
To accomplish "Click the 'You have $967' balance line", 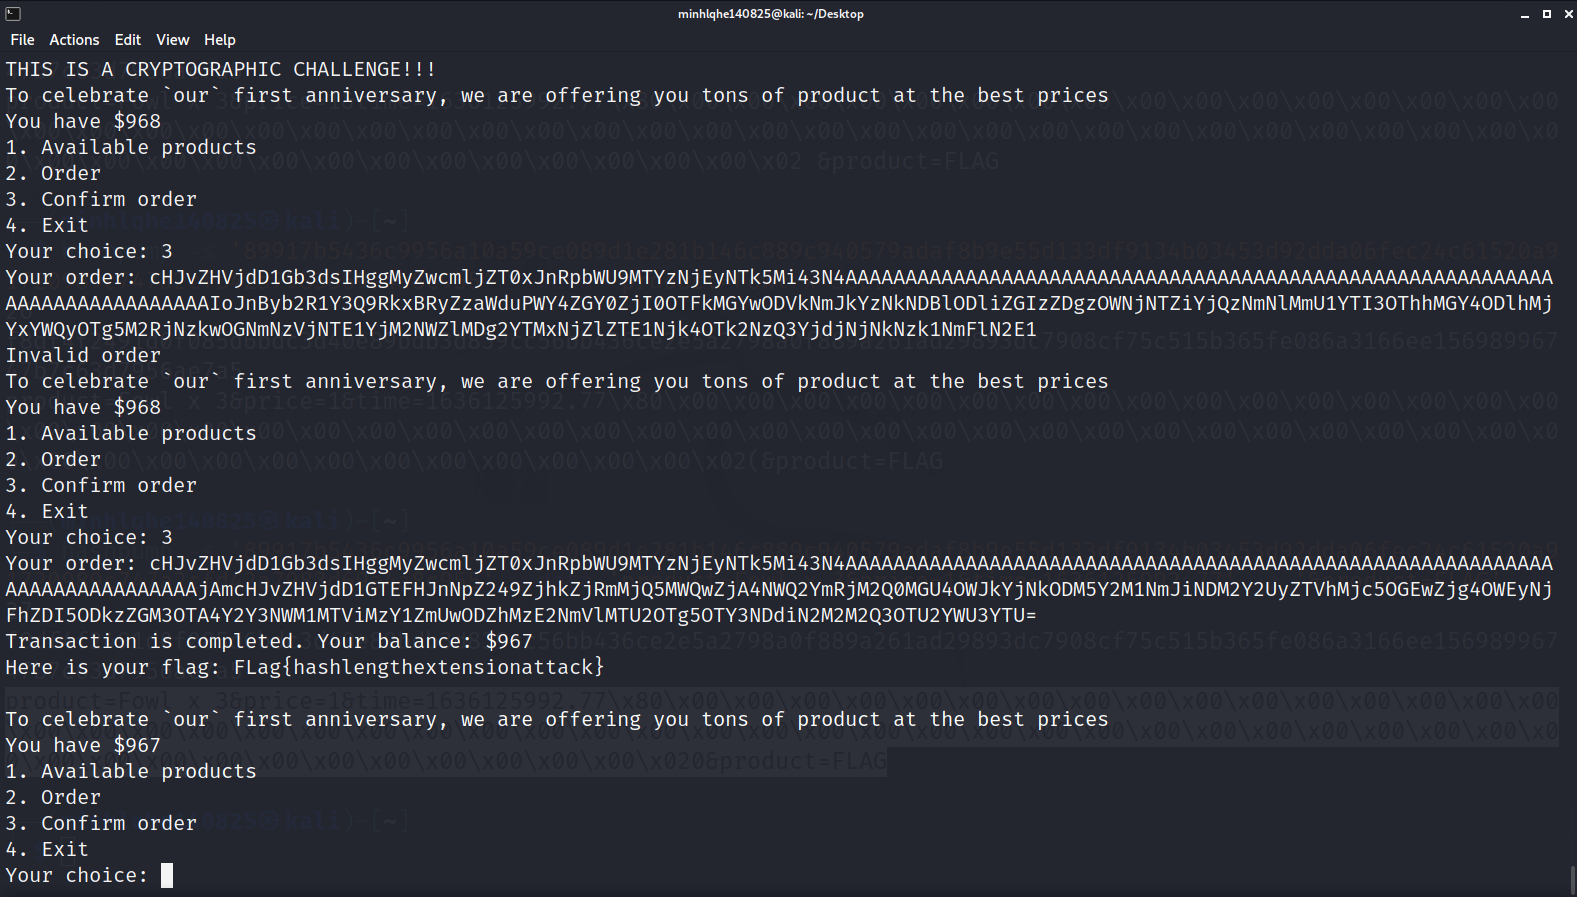I will pyautogui.click(x=82, y=744).
